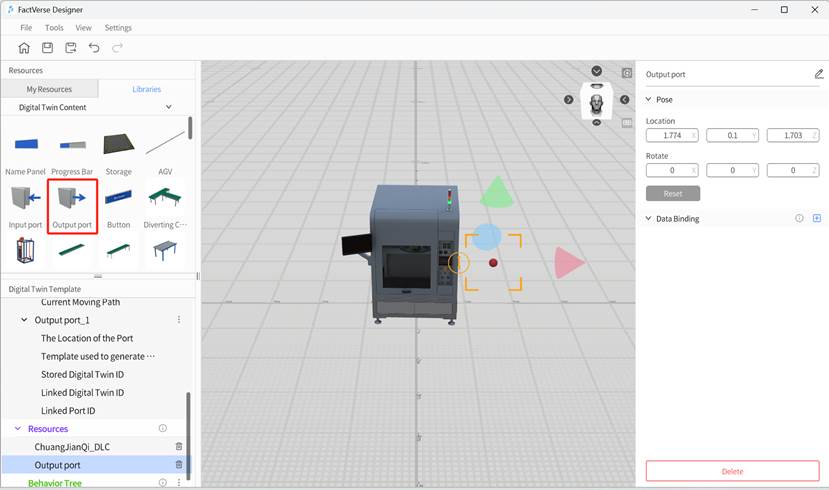This screenshot has height=490, width=829.
Task: Select the Progress Bar library item
Action: (72, 153)
